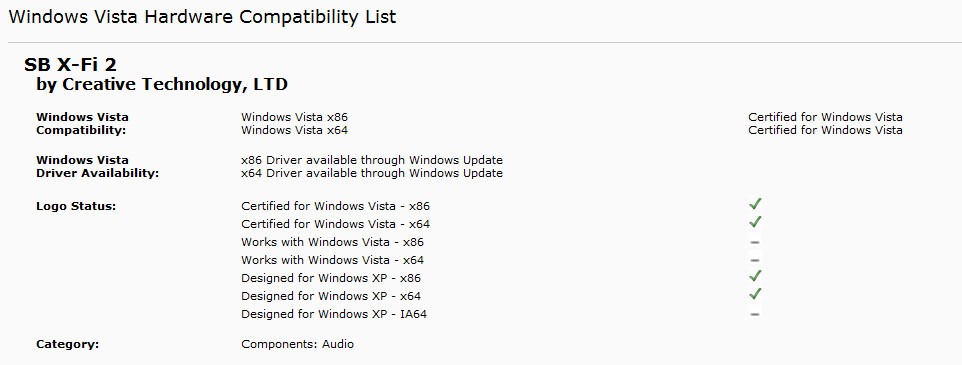The height and width of the screenshot is (365, 962).
Task: Click checkmark for Designed for XP x86
Action: (755, 275)
